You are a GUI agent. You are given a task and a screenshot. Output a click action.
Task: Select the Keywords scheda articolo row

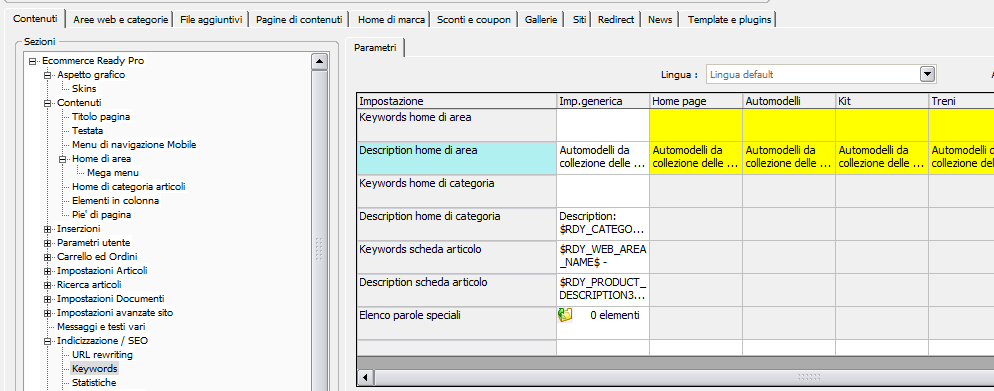click(x=456, y=257)
